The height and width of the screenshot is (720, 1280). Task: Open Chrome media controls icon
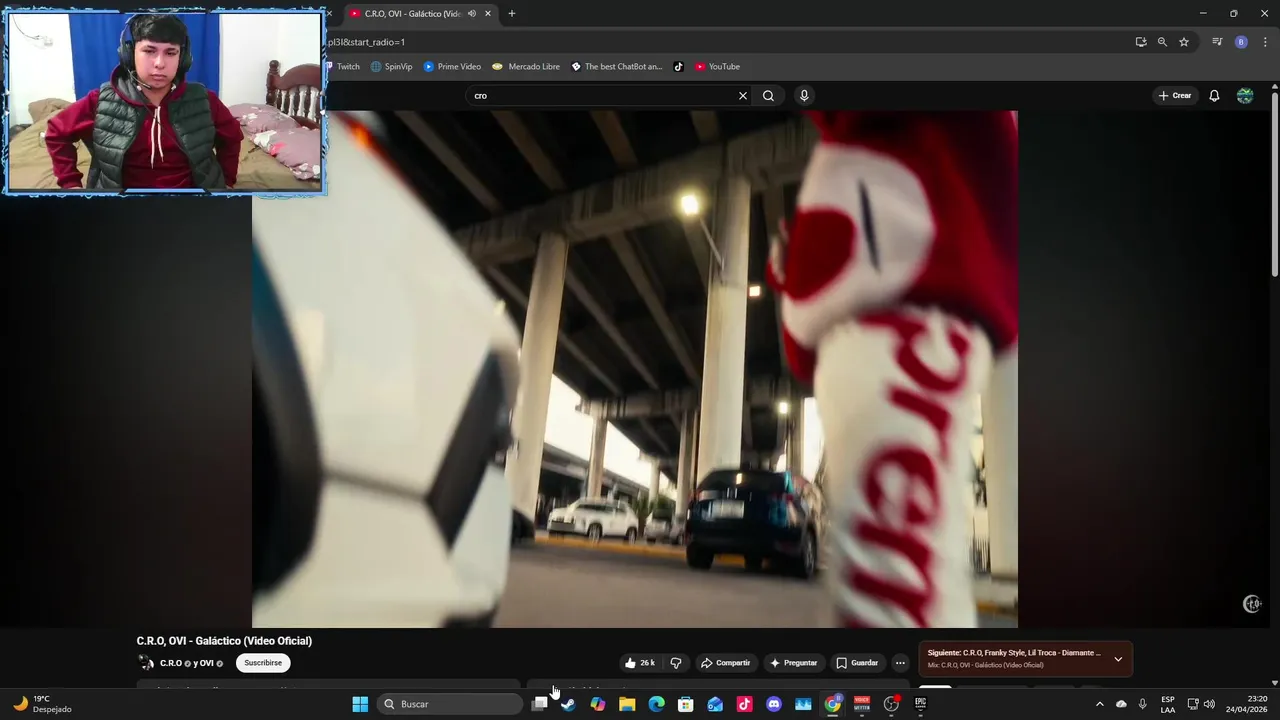[x=1217, y=42]
